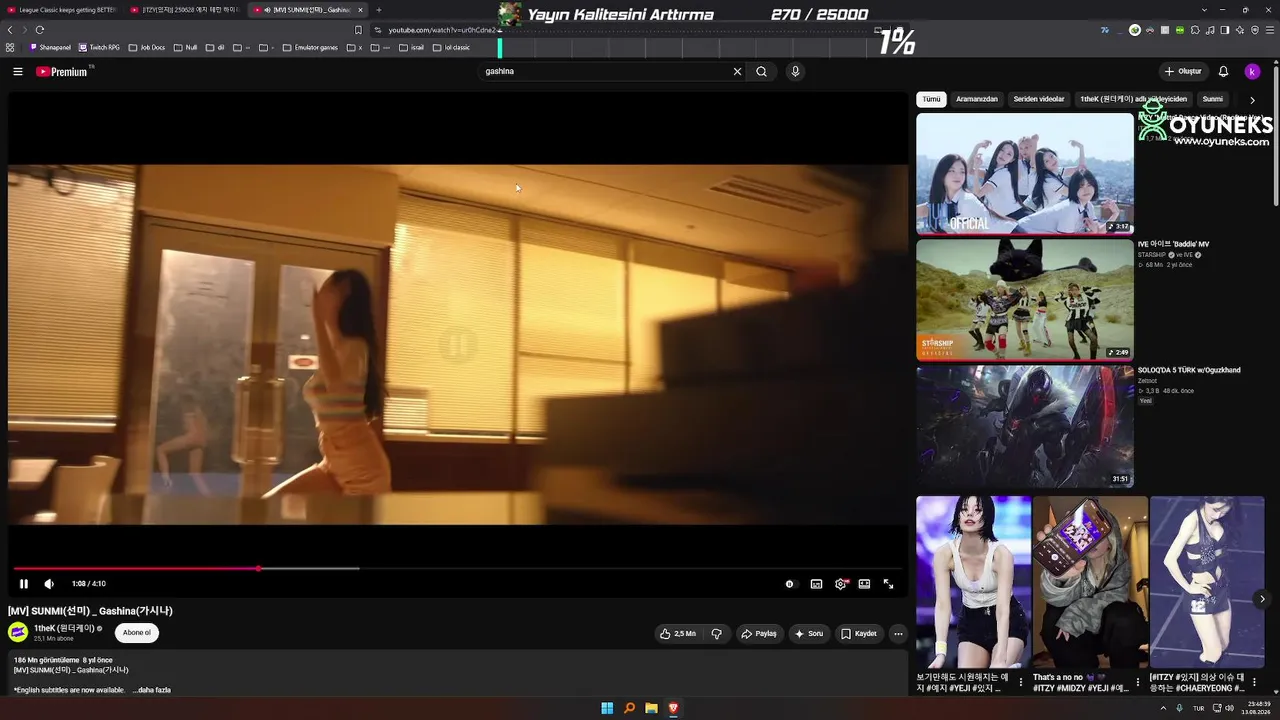Toggle subtitles in the video player

(816, 584)
